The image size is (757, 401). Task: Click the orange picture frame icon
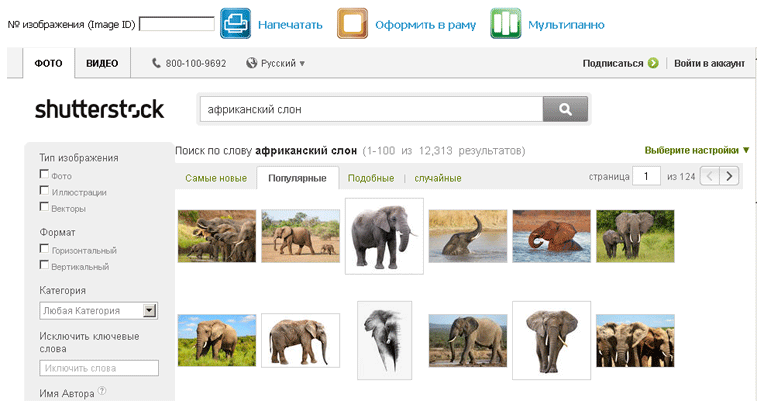point(352,23)
